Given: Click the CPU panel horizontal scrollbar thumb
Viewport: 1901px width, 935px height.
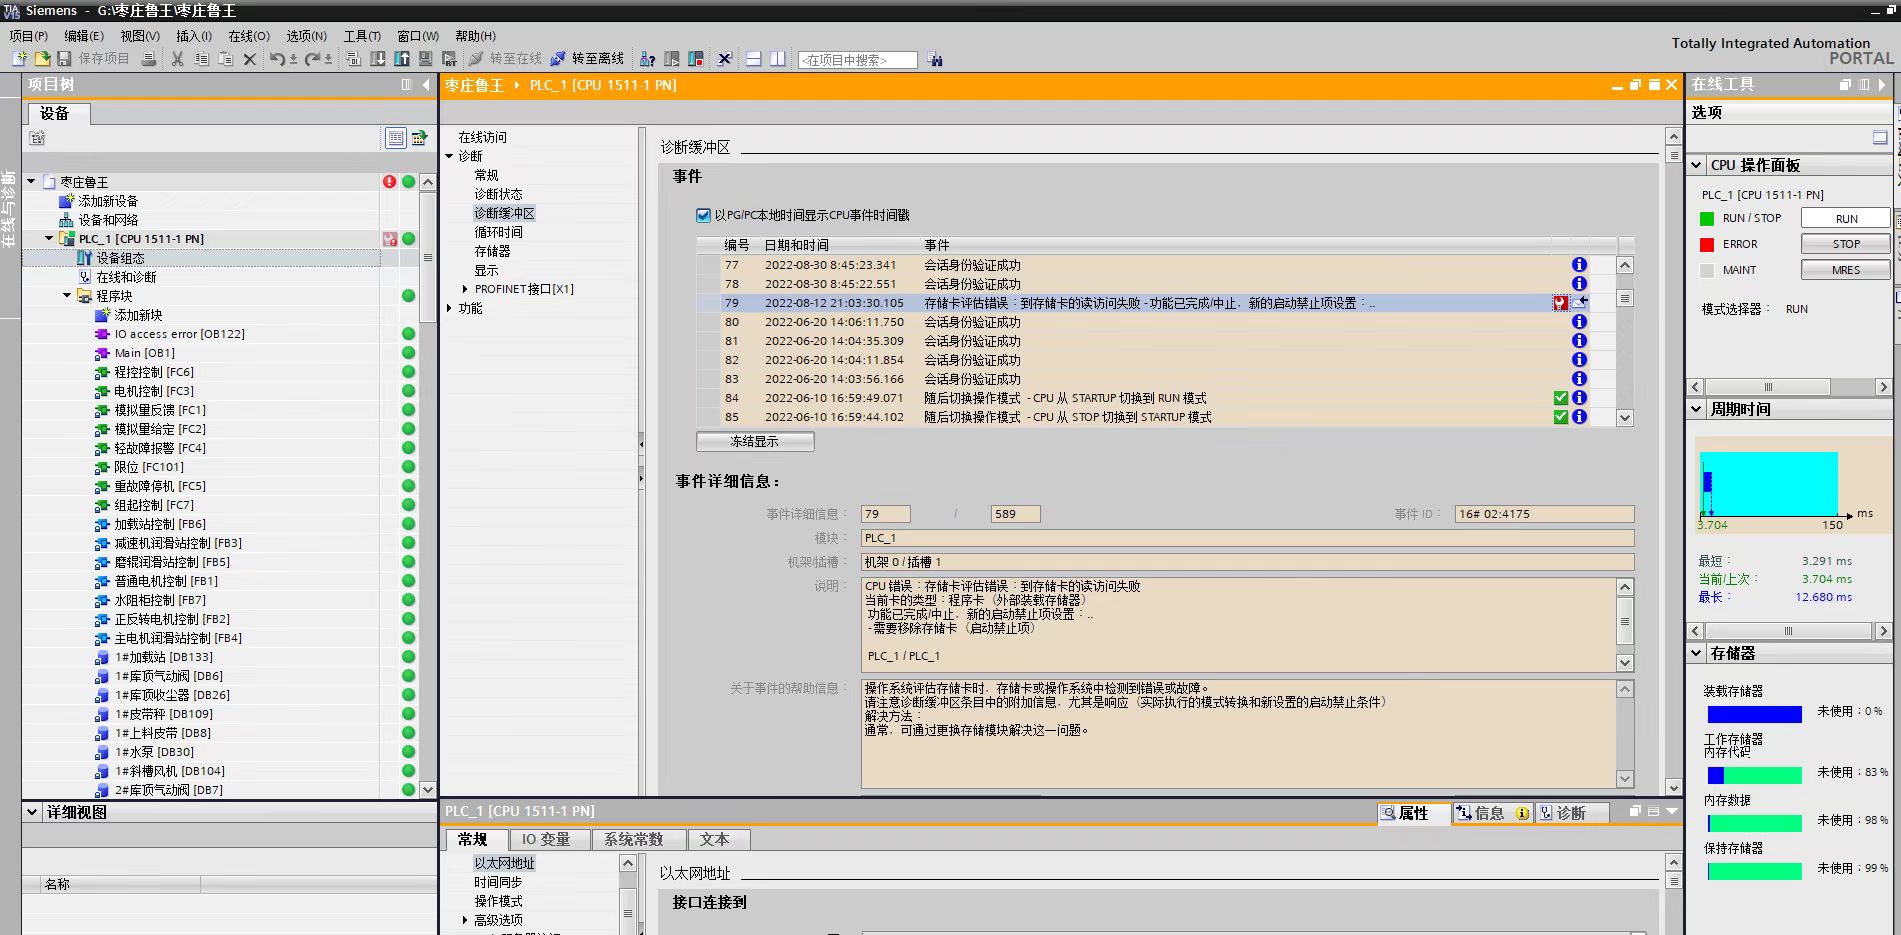Looking at the screenshot, I should point(1767,387).
